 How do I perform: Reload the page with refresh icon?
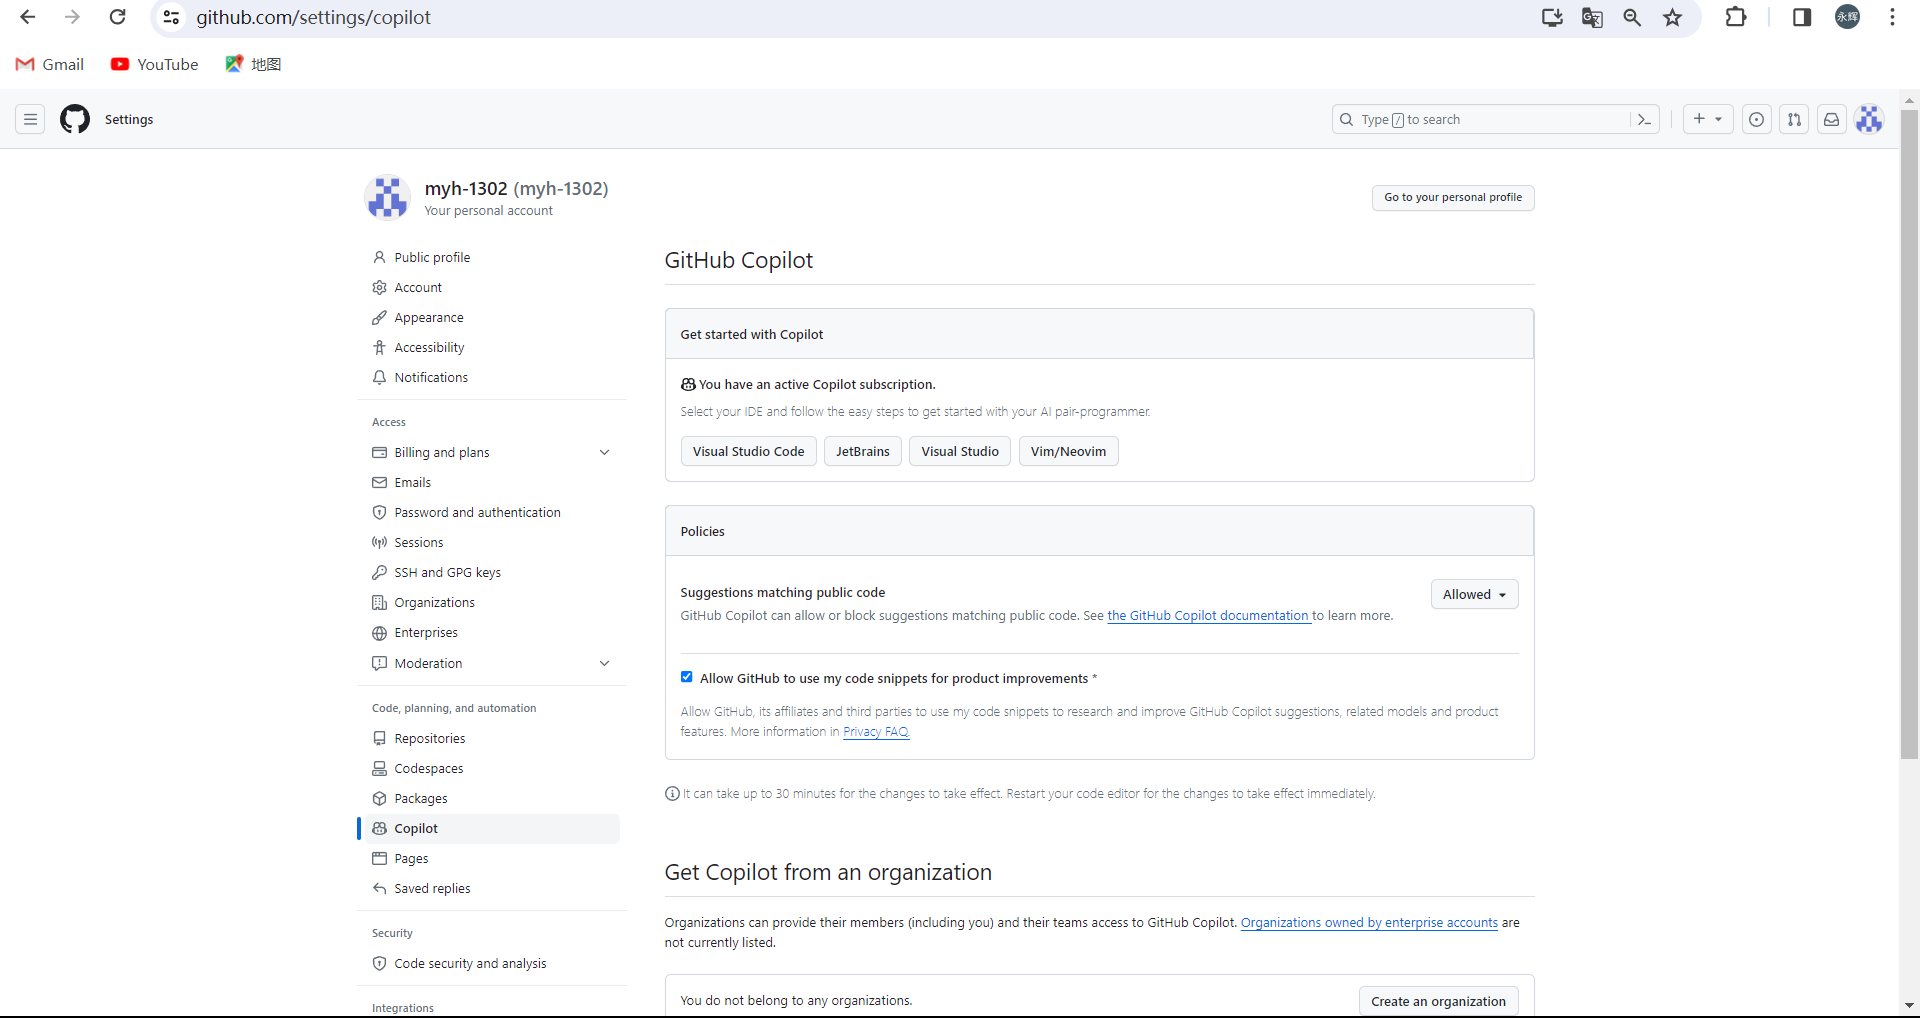pos(117,17)
